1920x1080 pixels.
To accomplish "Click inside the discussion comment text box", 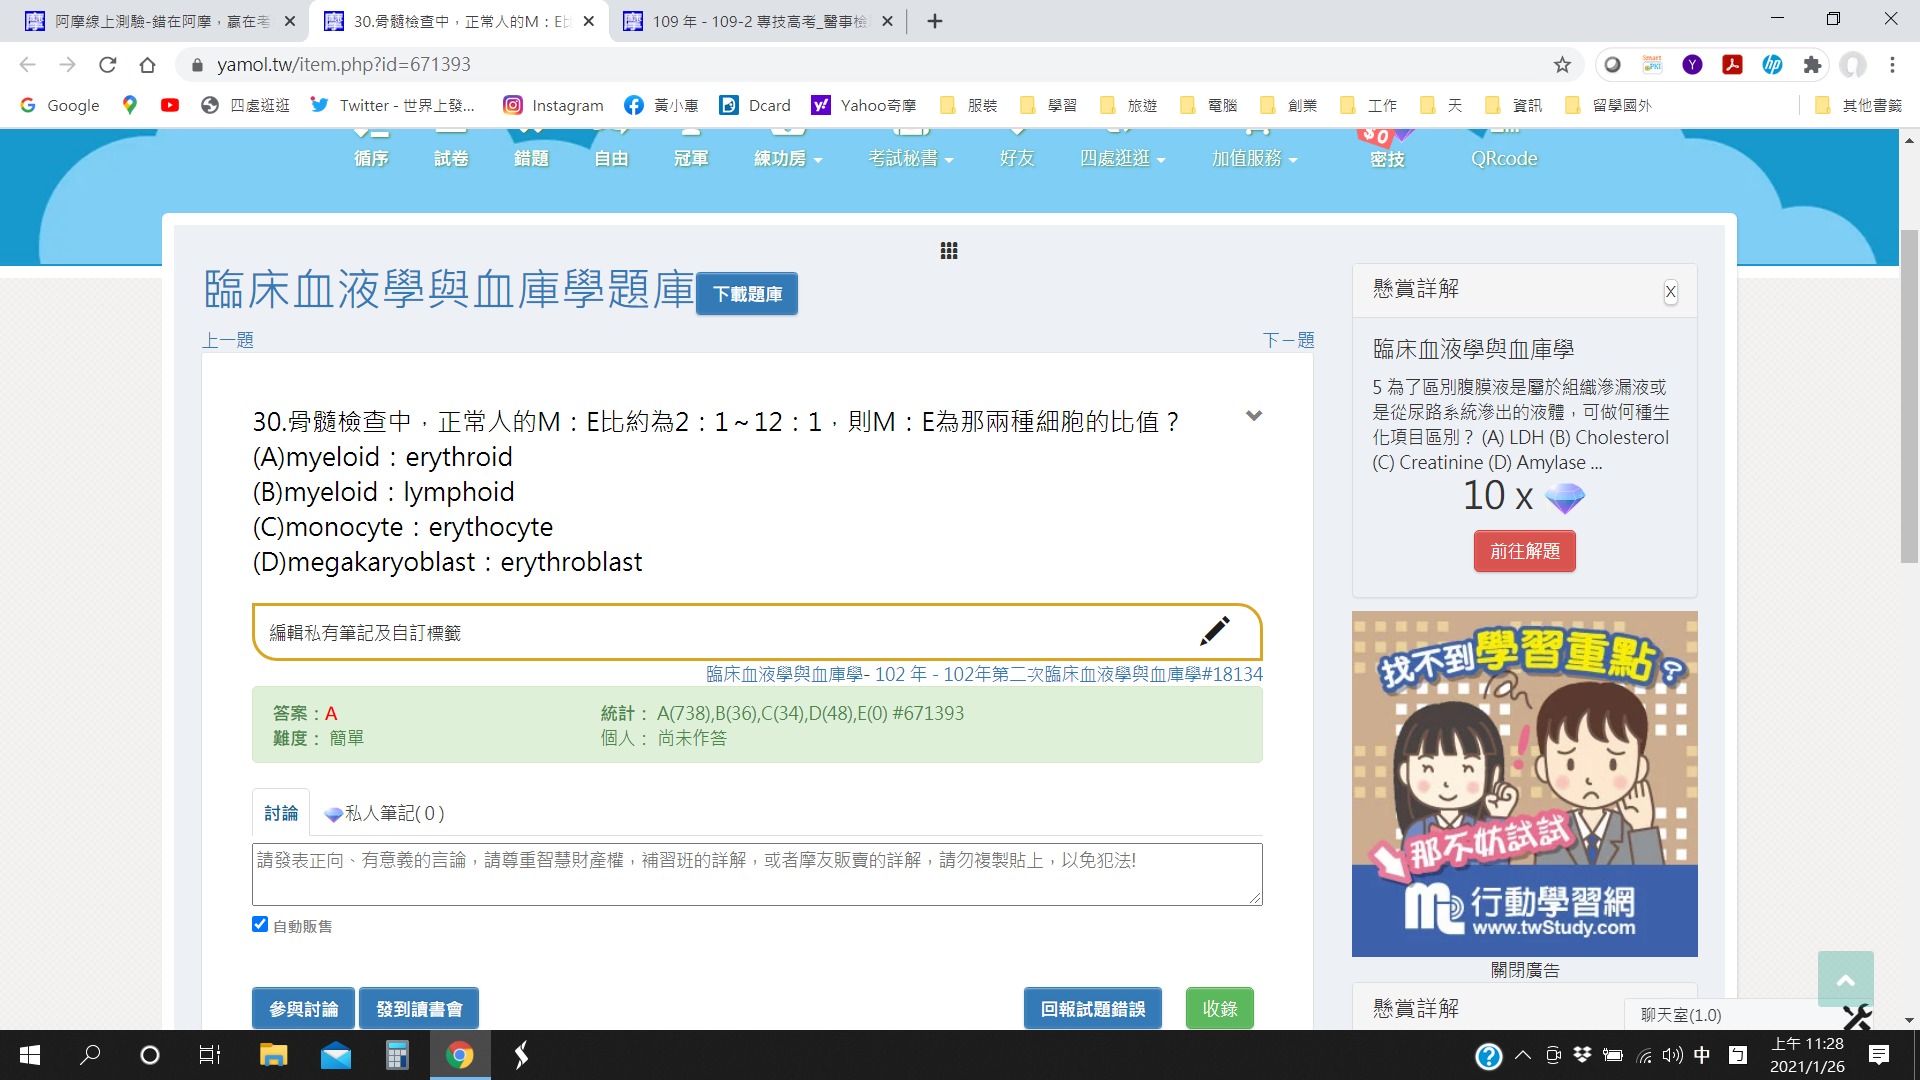I will coord(756,874).
